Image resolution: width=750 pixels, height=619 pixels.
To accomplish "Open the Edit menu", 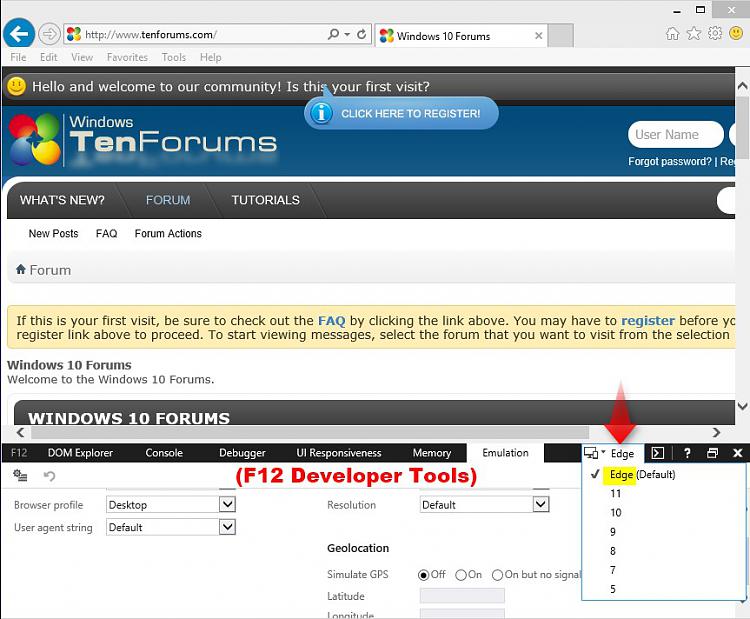I will pos(49,57).
